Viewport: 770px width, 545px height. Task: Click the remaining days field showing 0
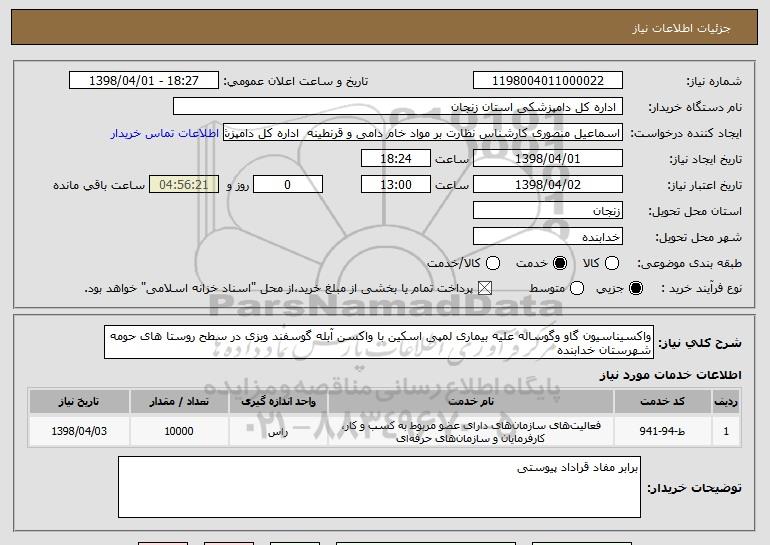pos(288,185)
